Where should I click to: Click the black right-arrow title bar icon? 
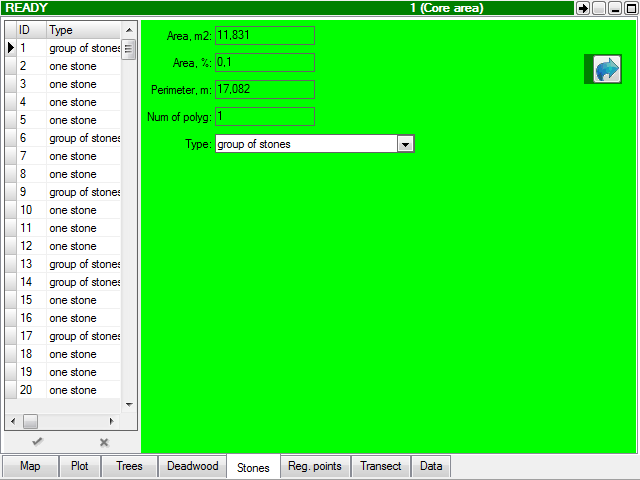[x=583, y=8]
